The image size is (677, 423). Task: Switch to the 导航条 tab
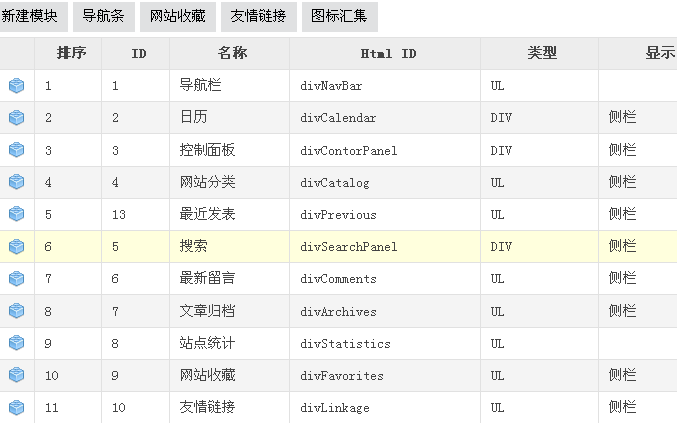104,16
